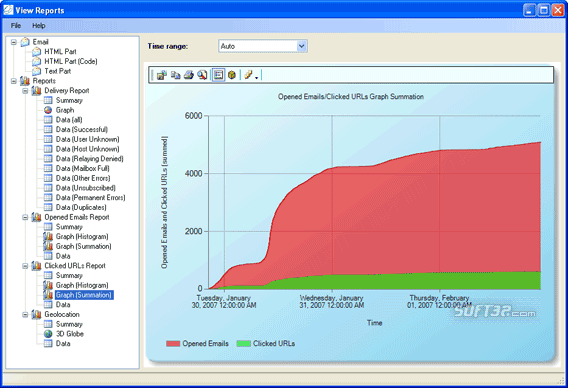This screenshot has width=568, height=388.
Task: Collapse the Reports tree node
Action: 14,81
